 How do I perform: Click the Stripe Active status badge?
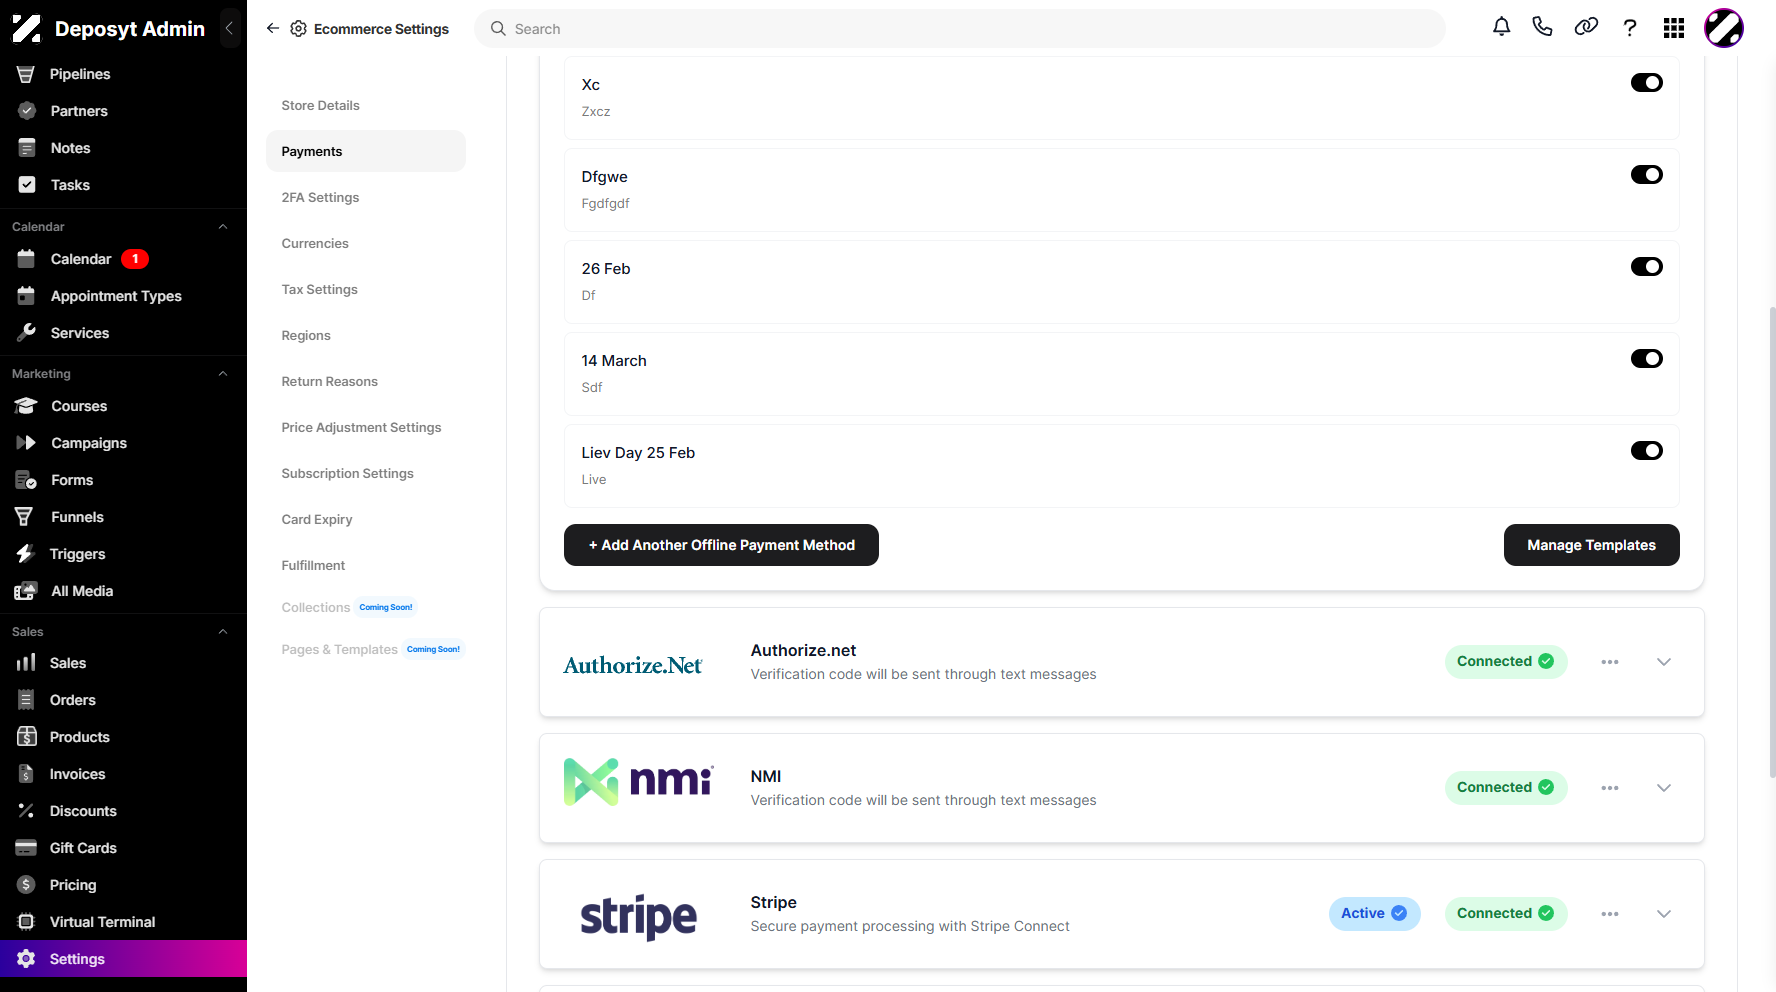coord(1374,914)
